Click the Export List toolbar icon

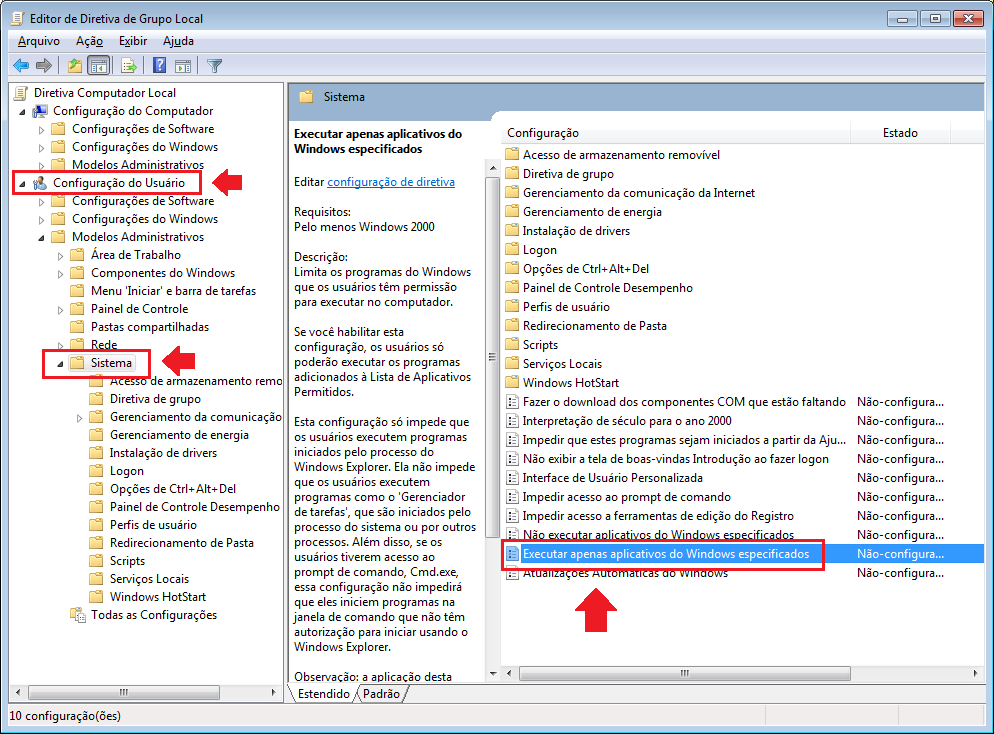coord(129,65)
